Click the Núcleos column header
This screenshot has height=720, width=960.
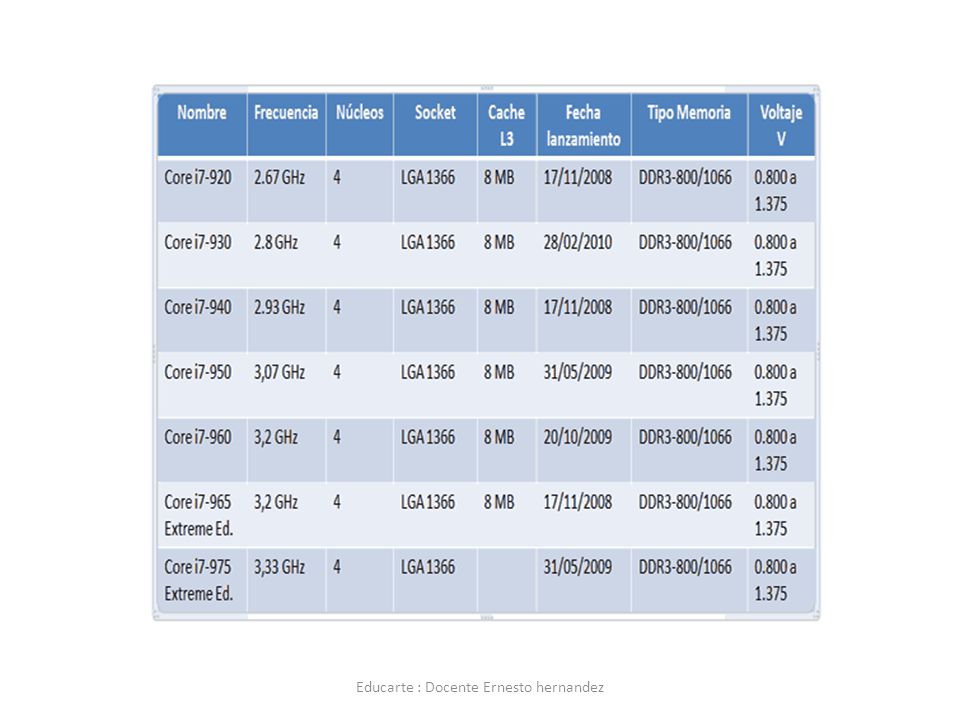[359, 125]
